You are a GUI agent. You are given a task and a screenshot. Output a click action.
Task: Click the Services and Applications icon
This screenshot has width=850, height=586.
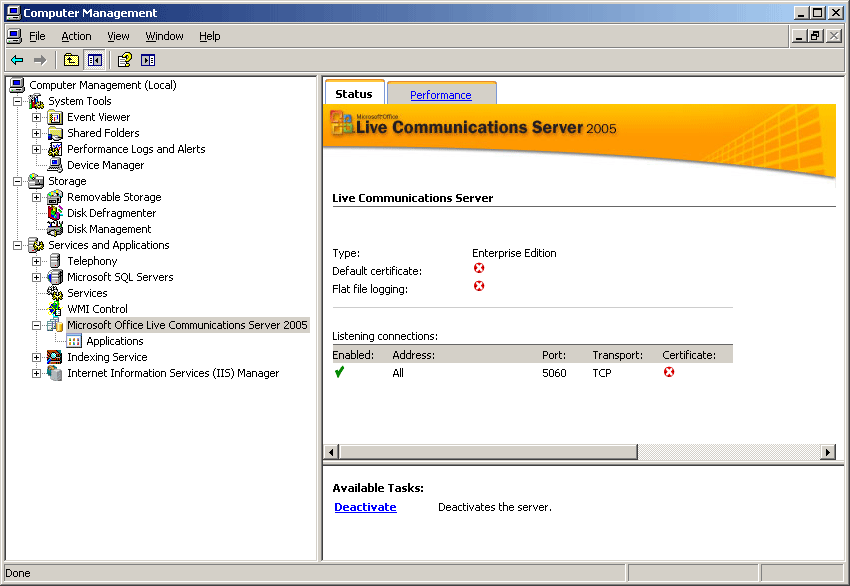(36, 245)
